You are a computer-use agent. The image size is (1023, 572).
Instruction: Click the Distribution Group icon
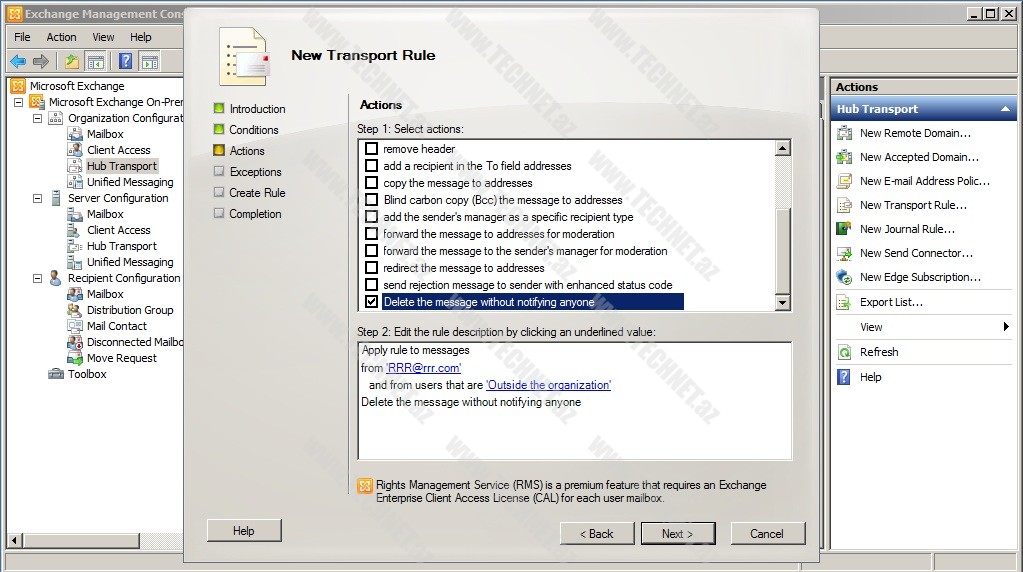tap(74, 310)
